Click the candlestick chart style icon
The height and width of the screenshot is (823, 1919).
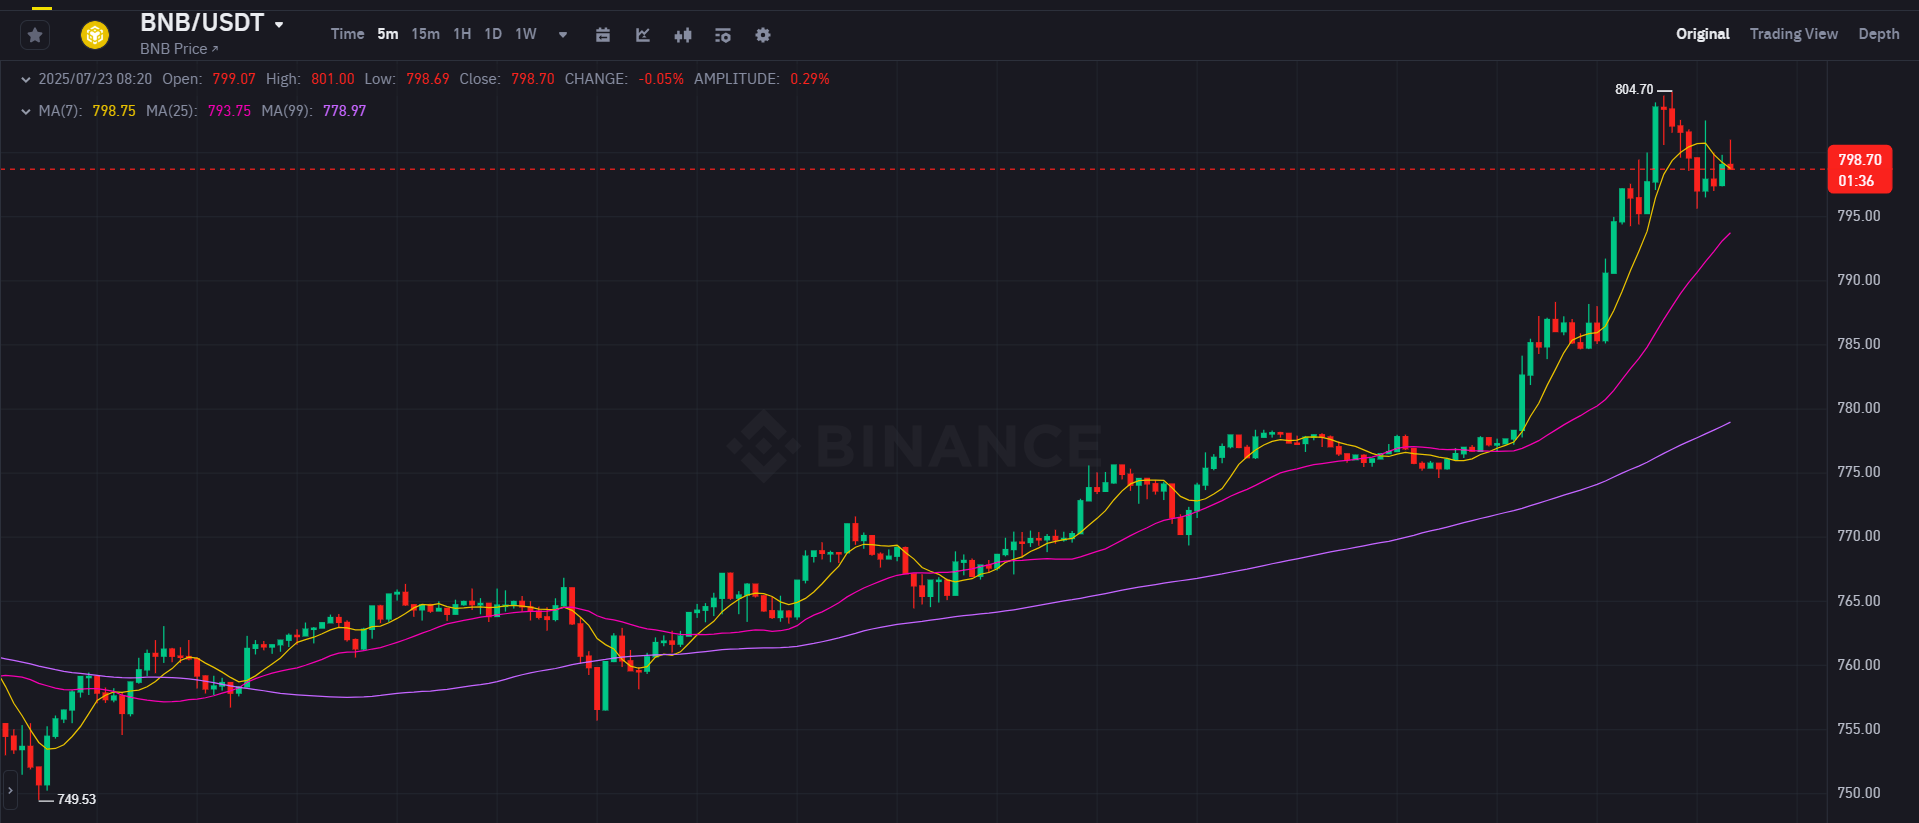coord(683,35)
